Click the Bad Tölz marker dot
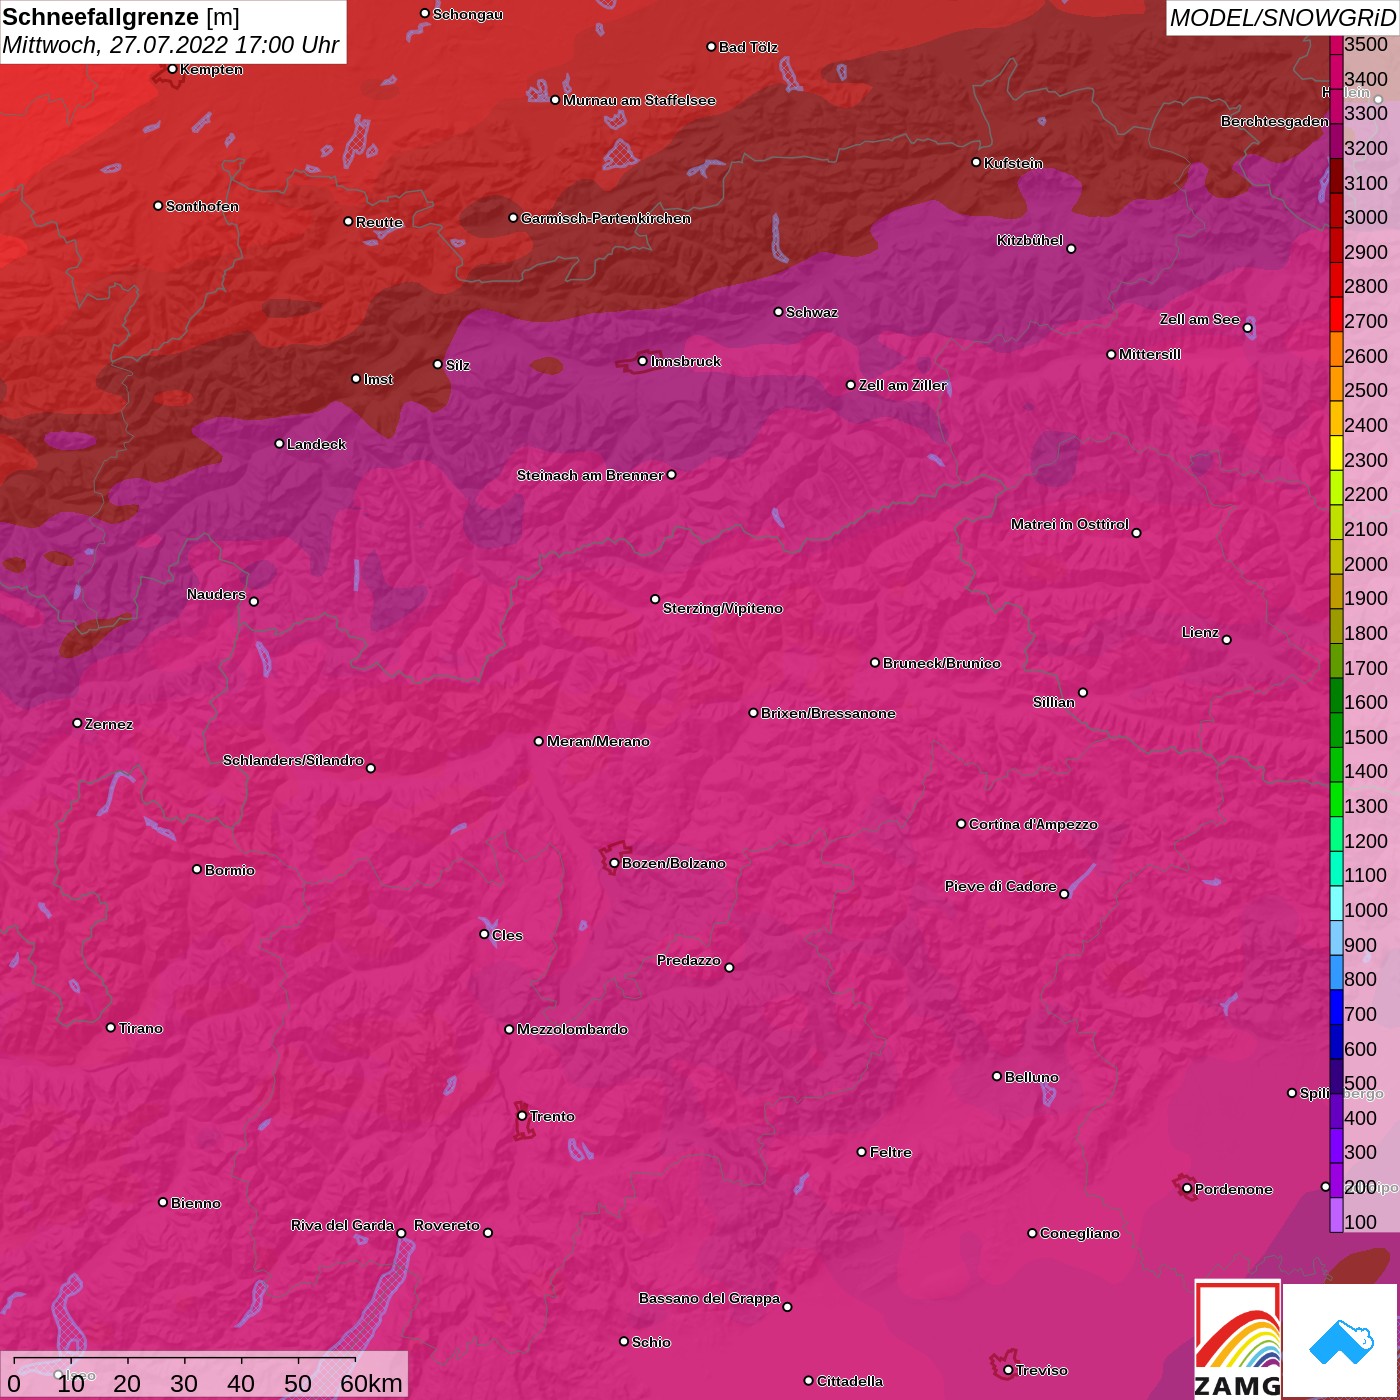 click(x=711, y=47)
